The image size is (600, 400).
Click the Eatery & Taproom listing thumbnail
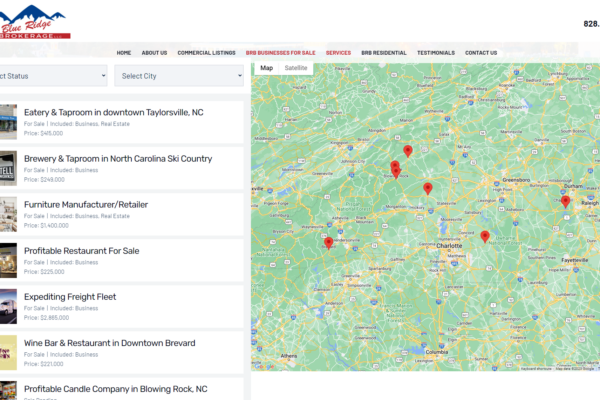tap(8, 122)
